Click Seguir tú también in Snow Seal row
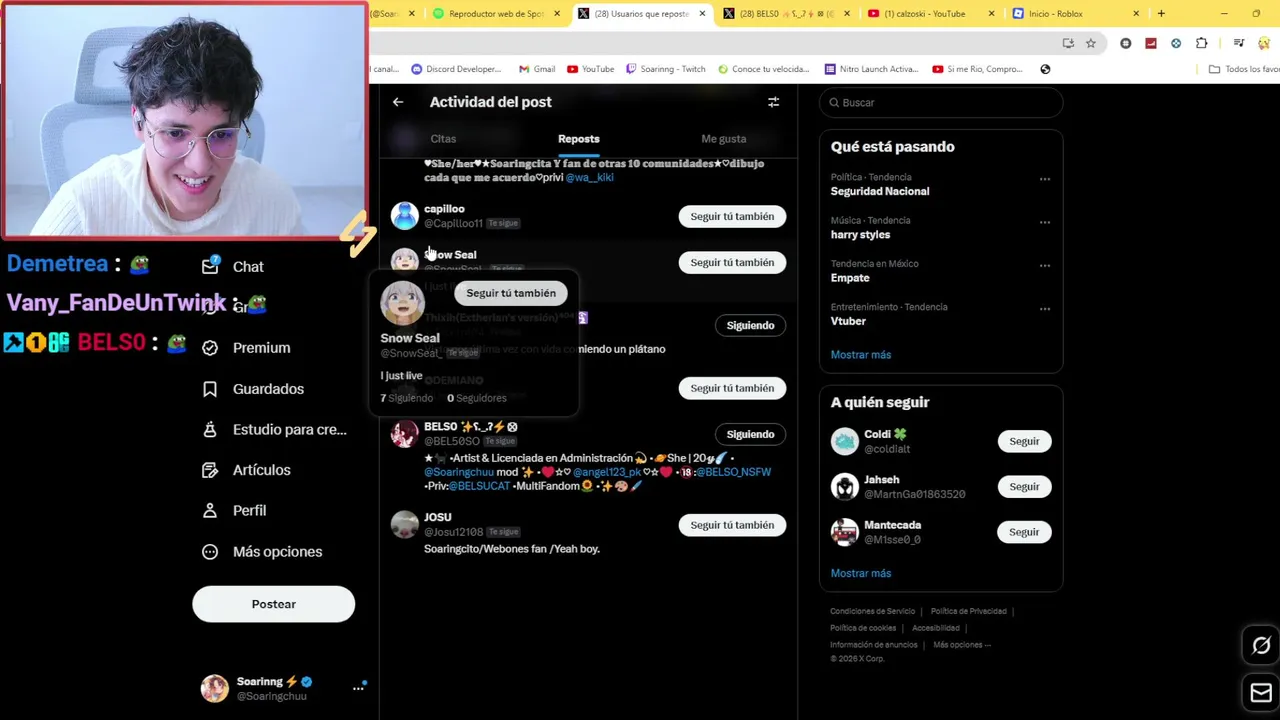The width and height of the screenshot is (1280, 720). click(x=732, y=262)
